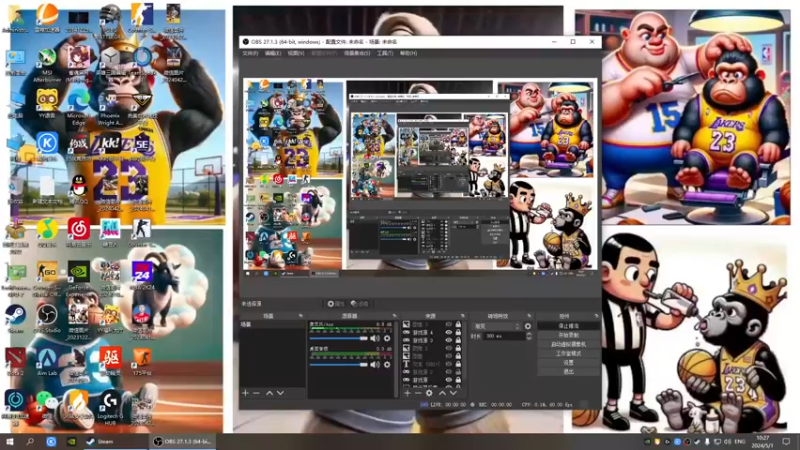Image resolution: width=800 pixels, height=450 pixels.
Task: Remove the scene with the minus icon
Action: point(256,393)
